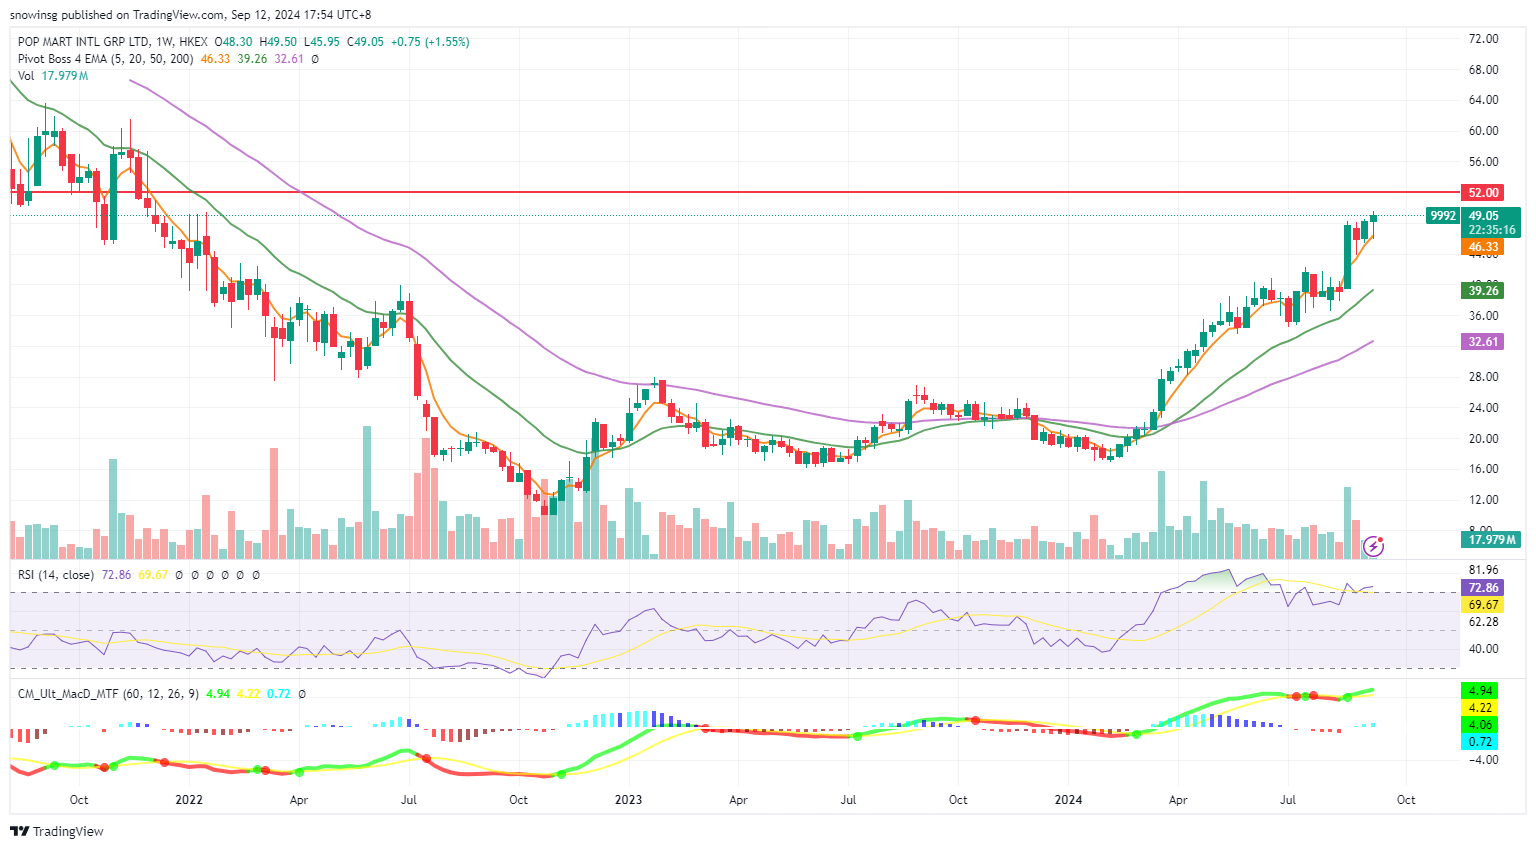Click the TradingView logo at bottom left
The height and width of the screenshot is (849, 1536).
(x=57, y=831)
